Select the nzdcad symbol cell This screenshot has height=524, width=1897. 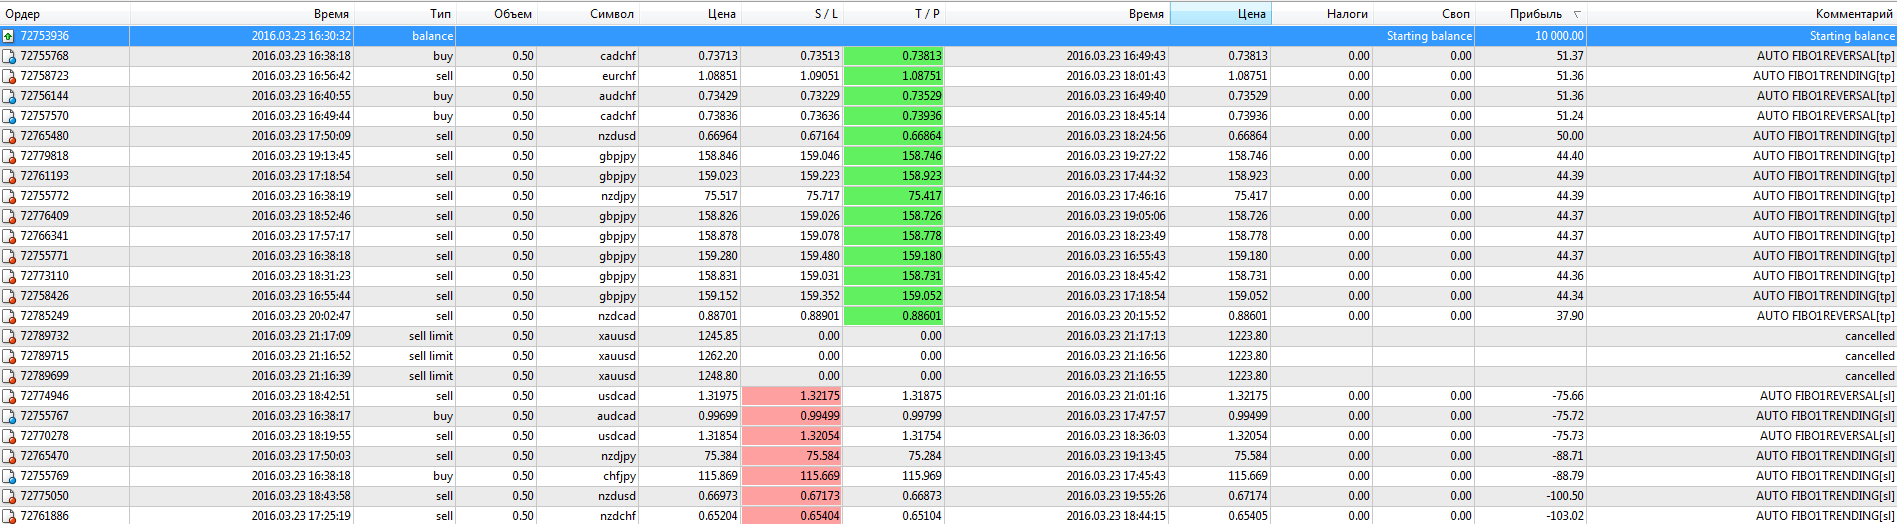(617, 316)
